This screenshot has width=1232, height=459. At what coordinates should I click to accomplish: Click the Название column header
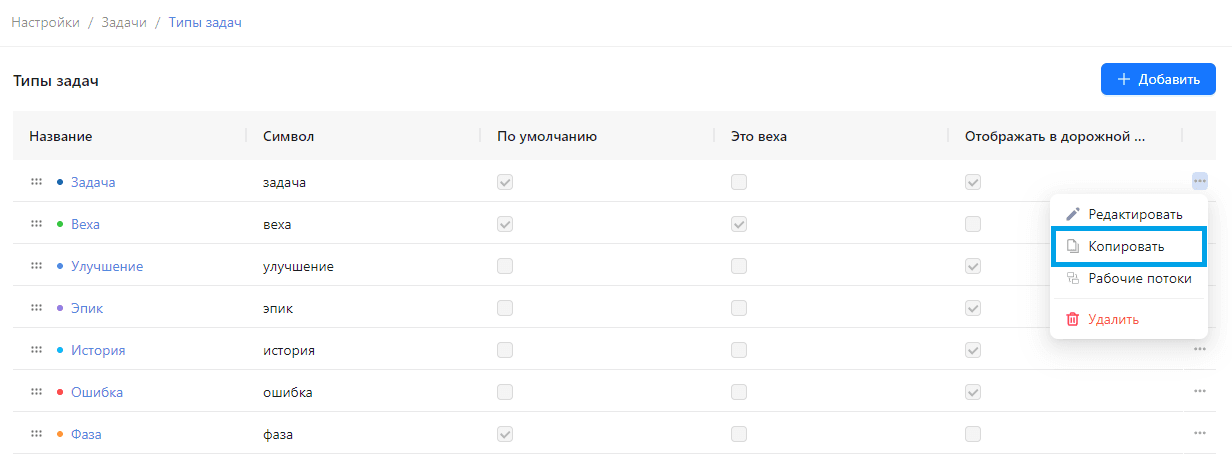(61, 136)
